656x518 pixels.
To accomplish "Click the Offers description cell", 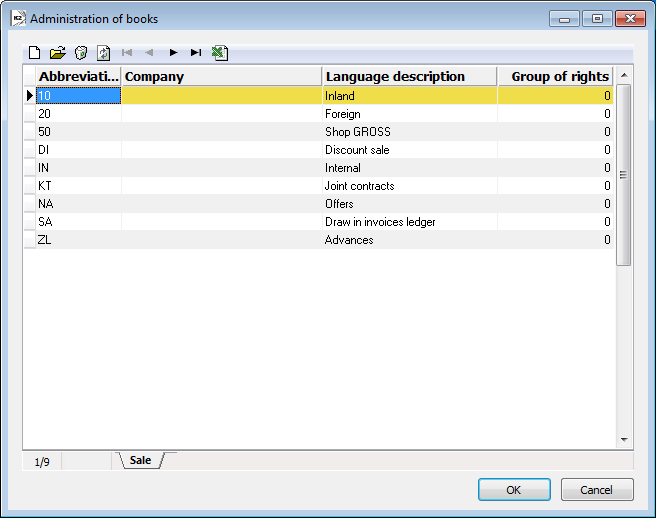I will coord(410,204).
